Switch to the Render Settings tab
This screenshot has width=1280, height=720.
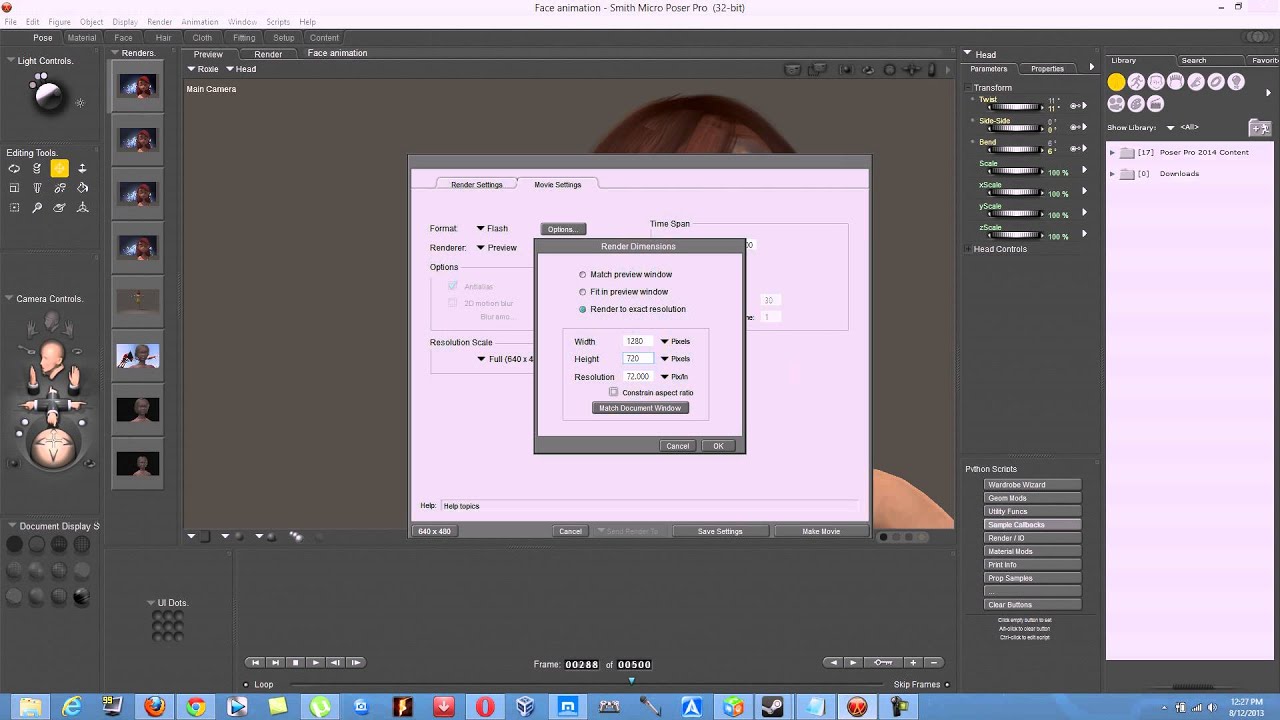tap(476, 184)
